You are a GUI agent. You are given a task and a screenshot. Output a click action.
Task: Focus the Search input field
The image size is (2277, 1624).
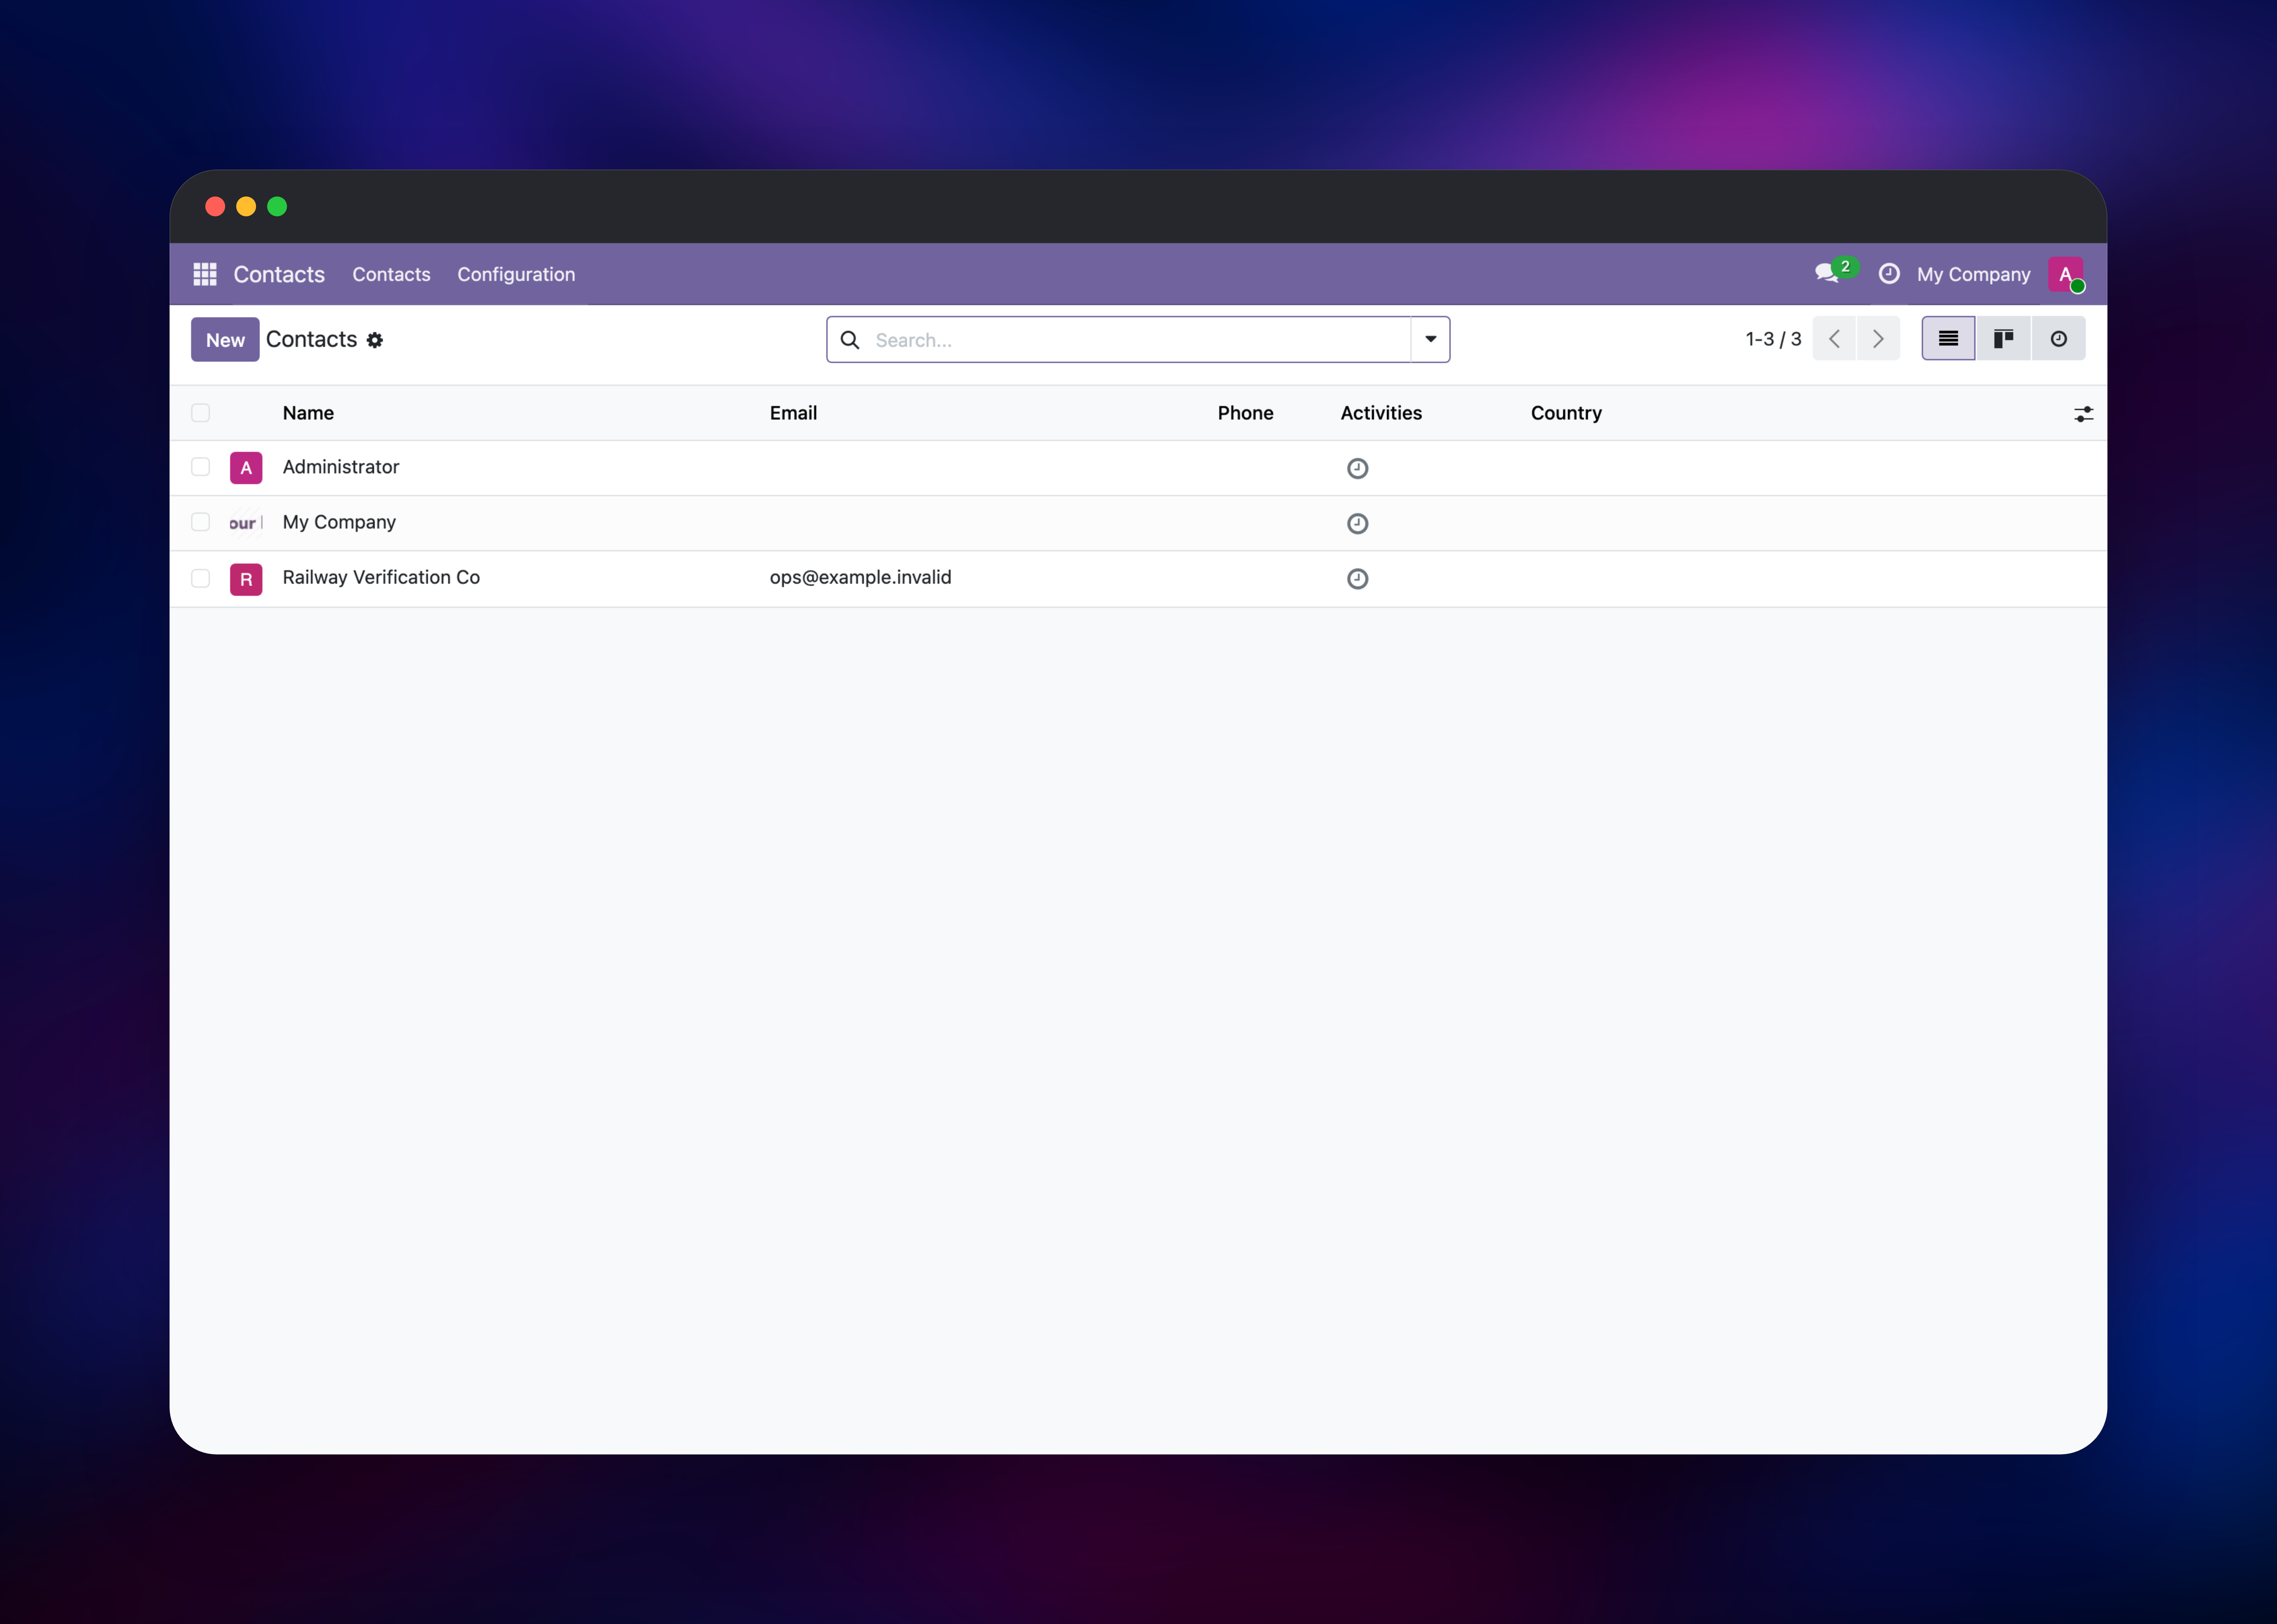[1138, 340]
